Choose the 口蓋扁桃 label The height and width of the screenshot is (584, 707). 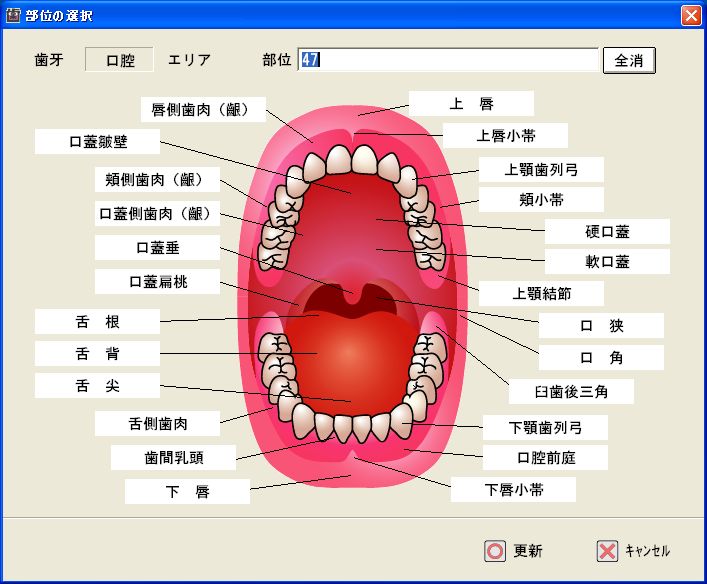(x=157, y=281)
